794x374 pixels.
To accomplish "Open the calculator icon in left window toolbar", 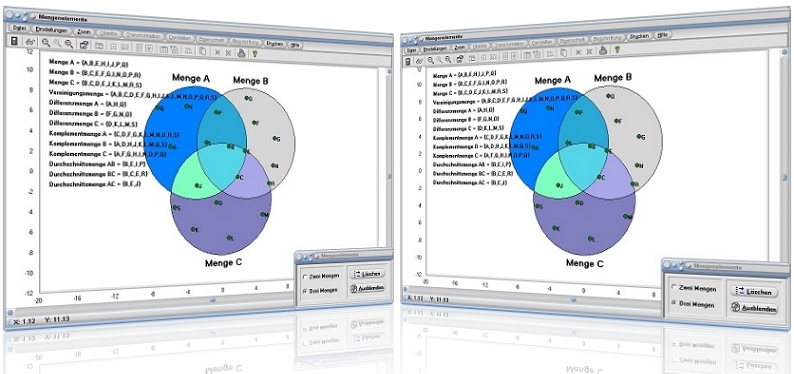I will (15, 41).
